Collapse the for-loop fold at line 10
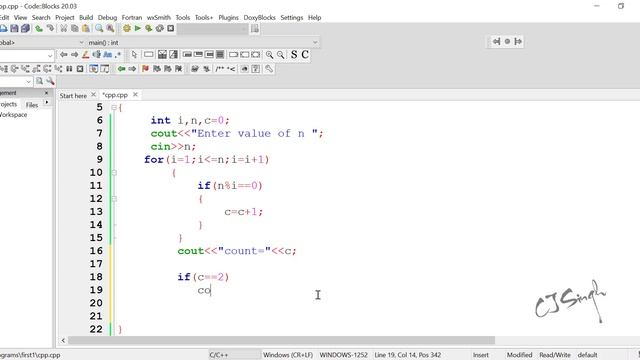This screenshot has height=360, width=640. coord(114,173)
